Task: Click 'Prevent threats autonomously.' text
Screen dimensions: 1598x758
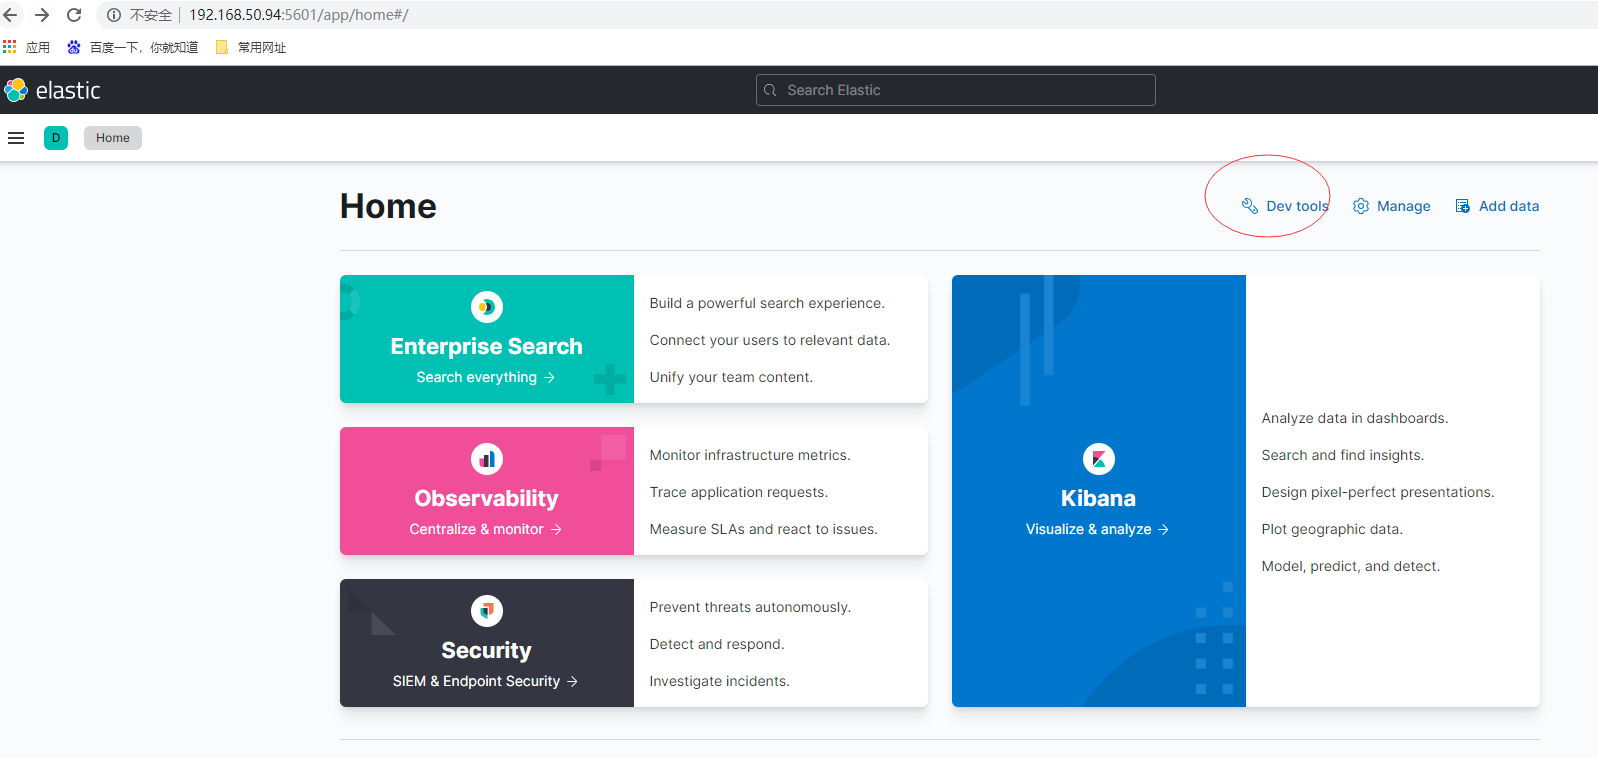Action: pos(750,607)
